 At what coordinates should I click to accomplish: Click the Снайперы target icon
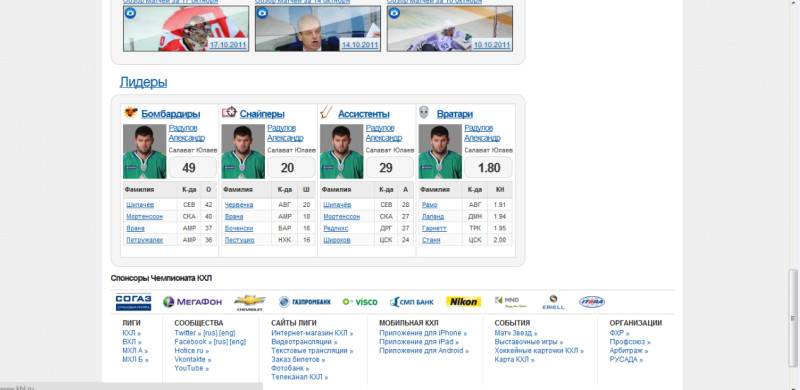pos(229,112)
